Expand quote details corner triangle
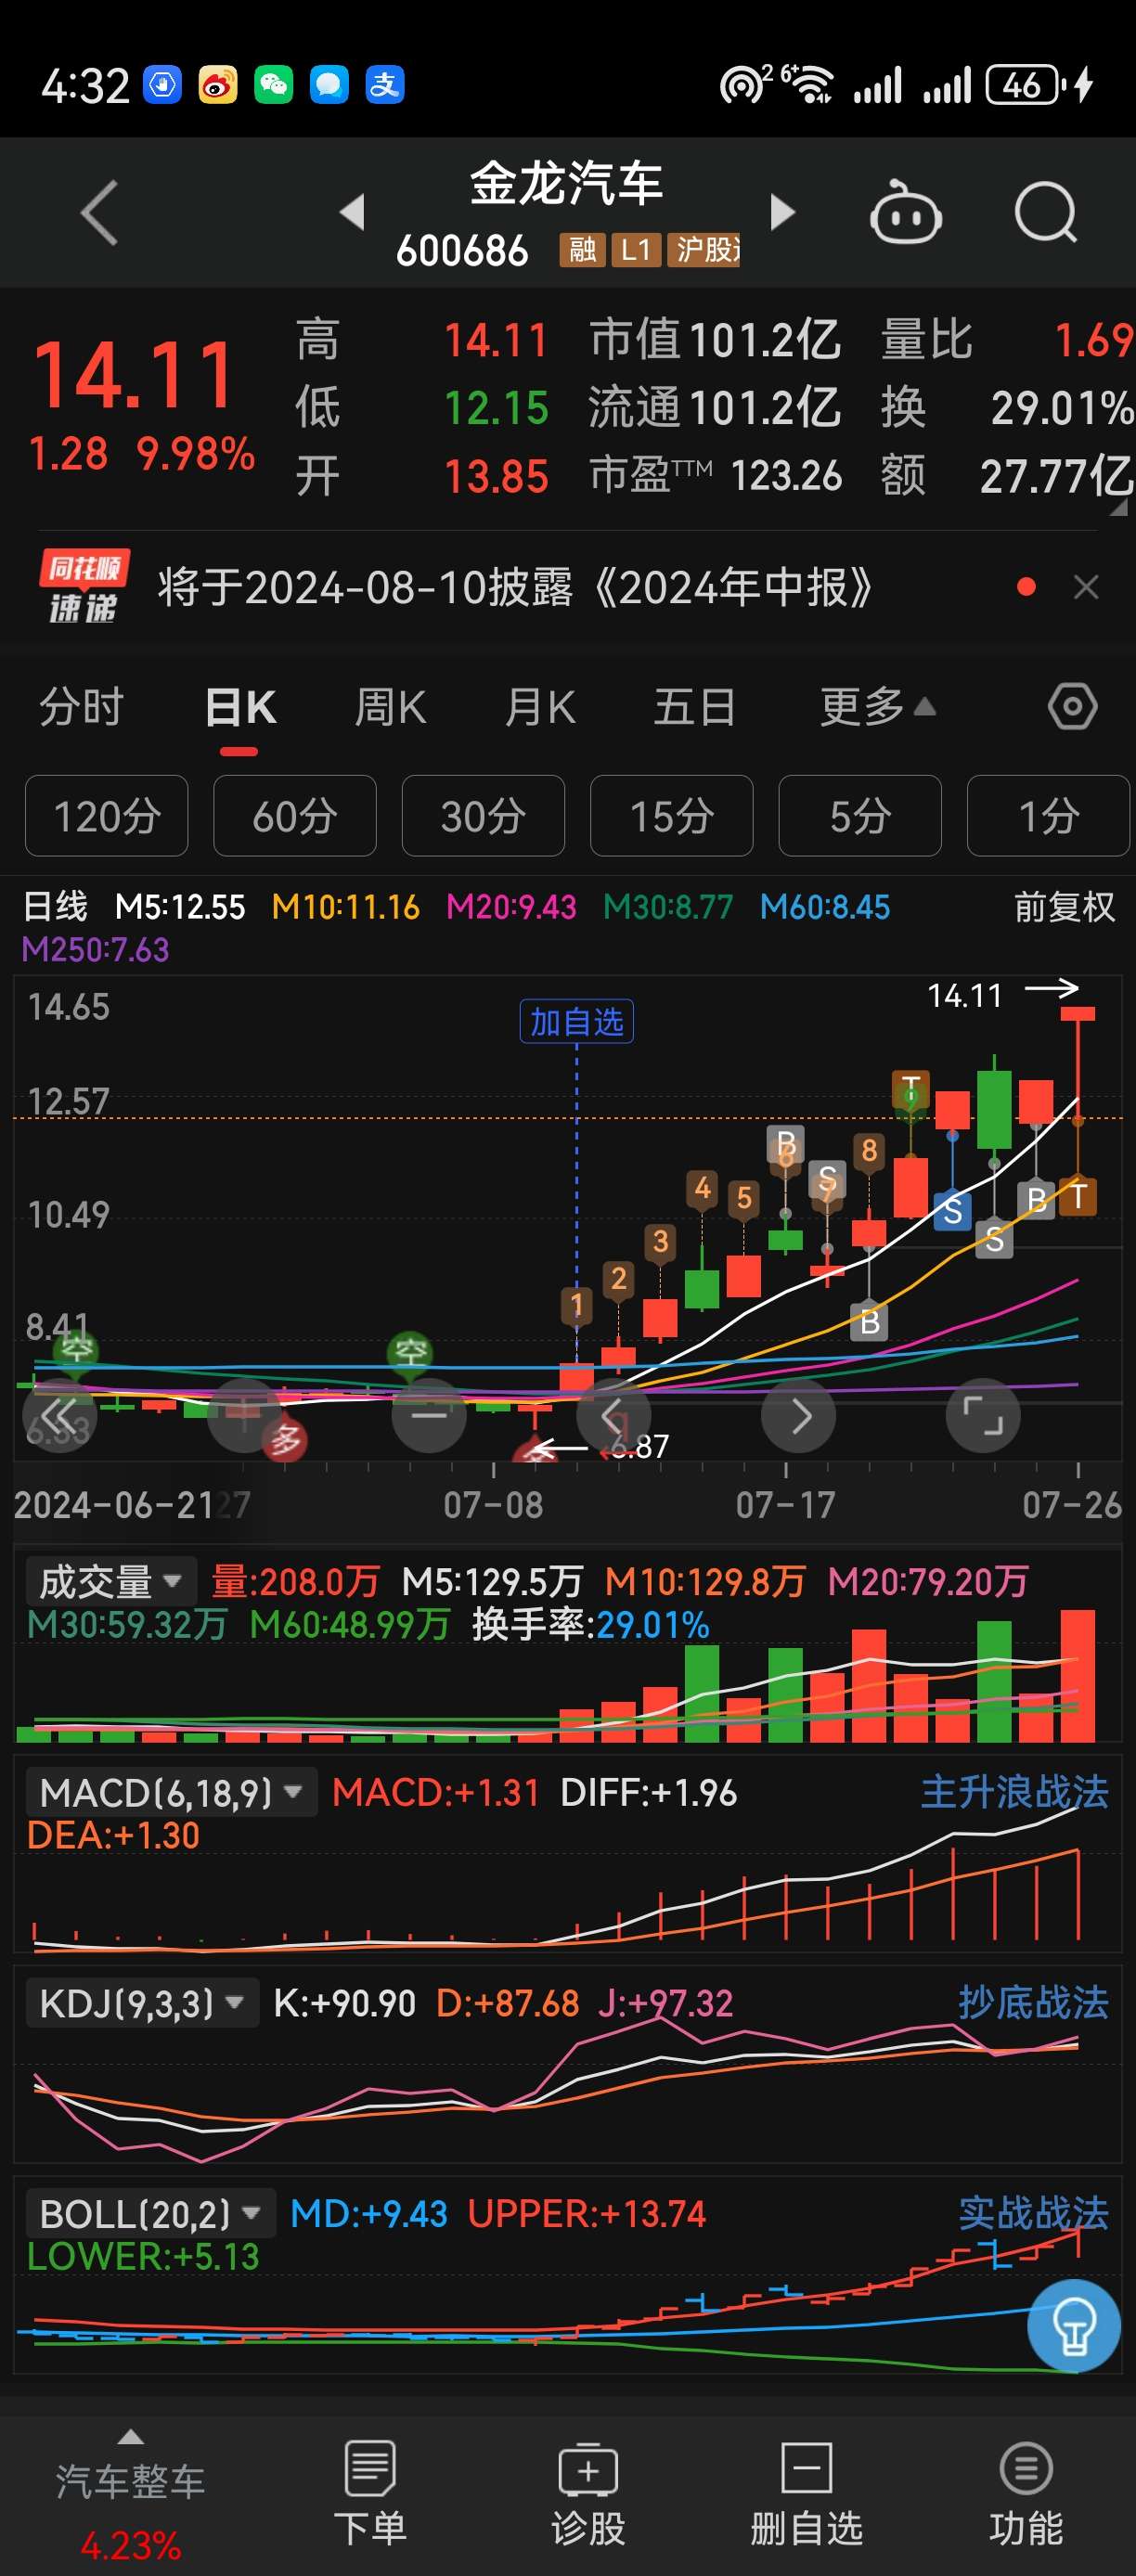 (1118, 508)
